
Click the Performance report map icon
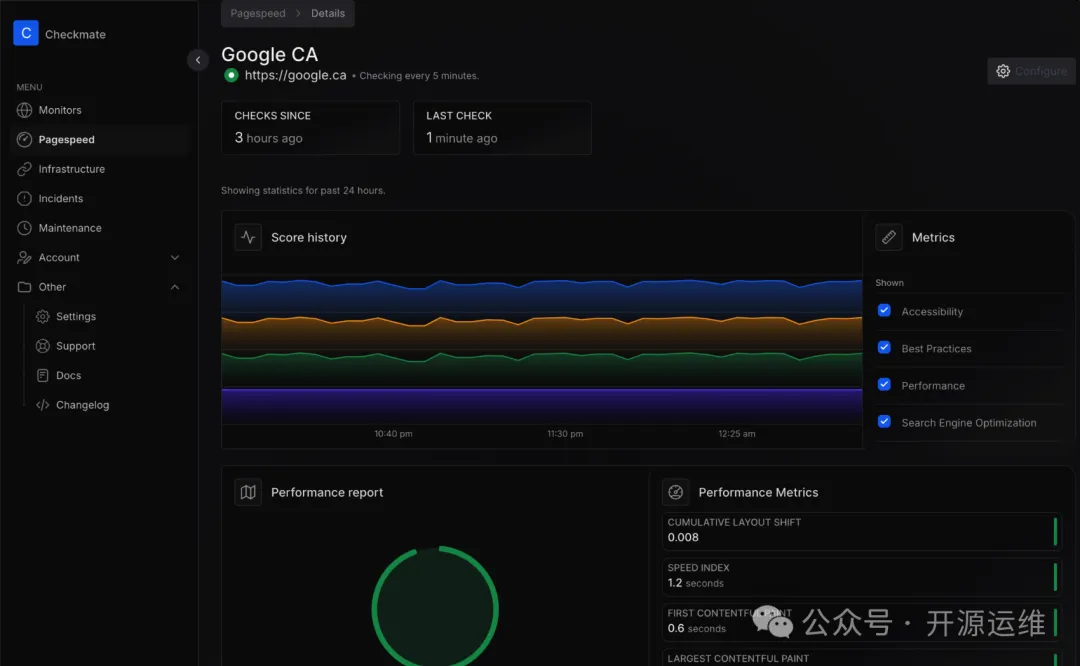248,492
